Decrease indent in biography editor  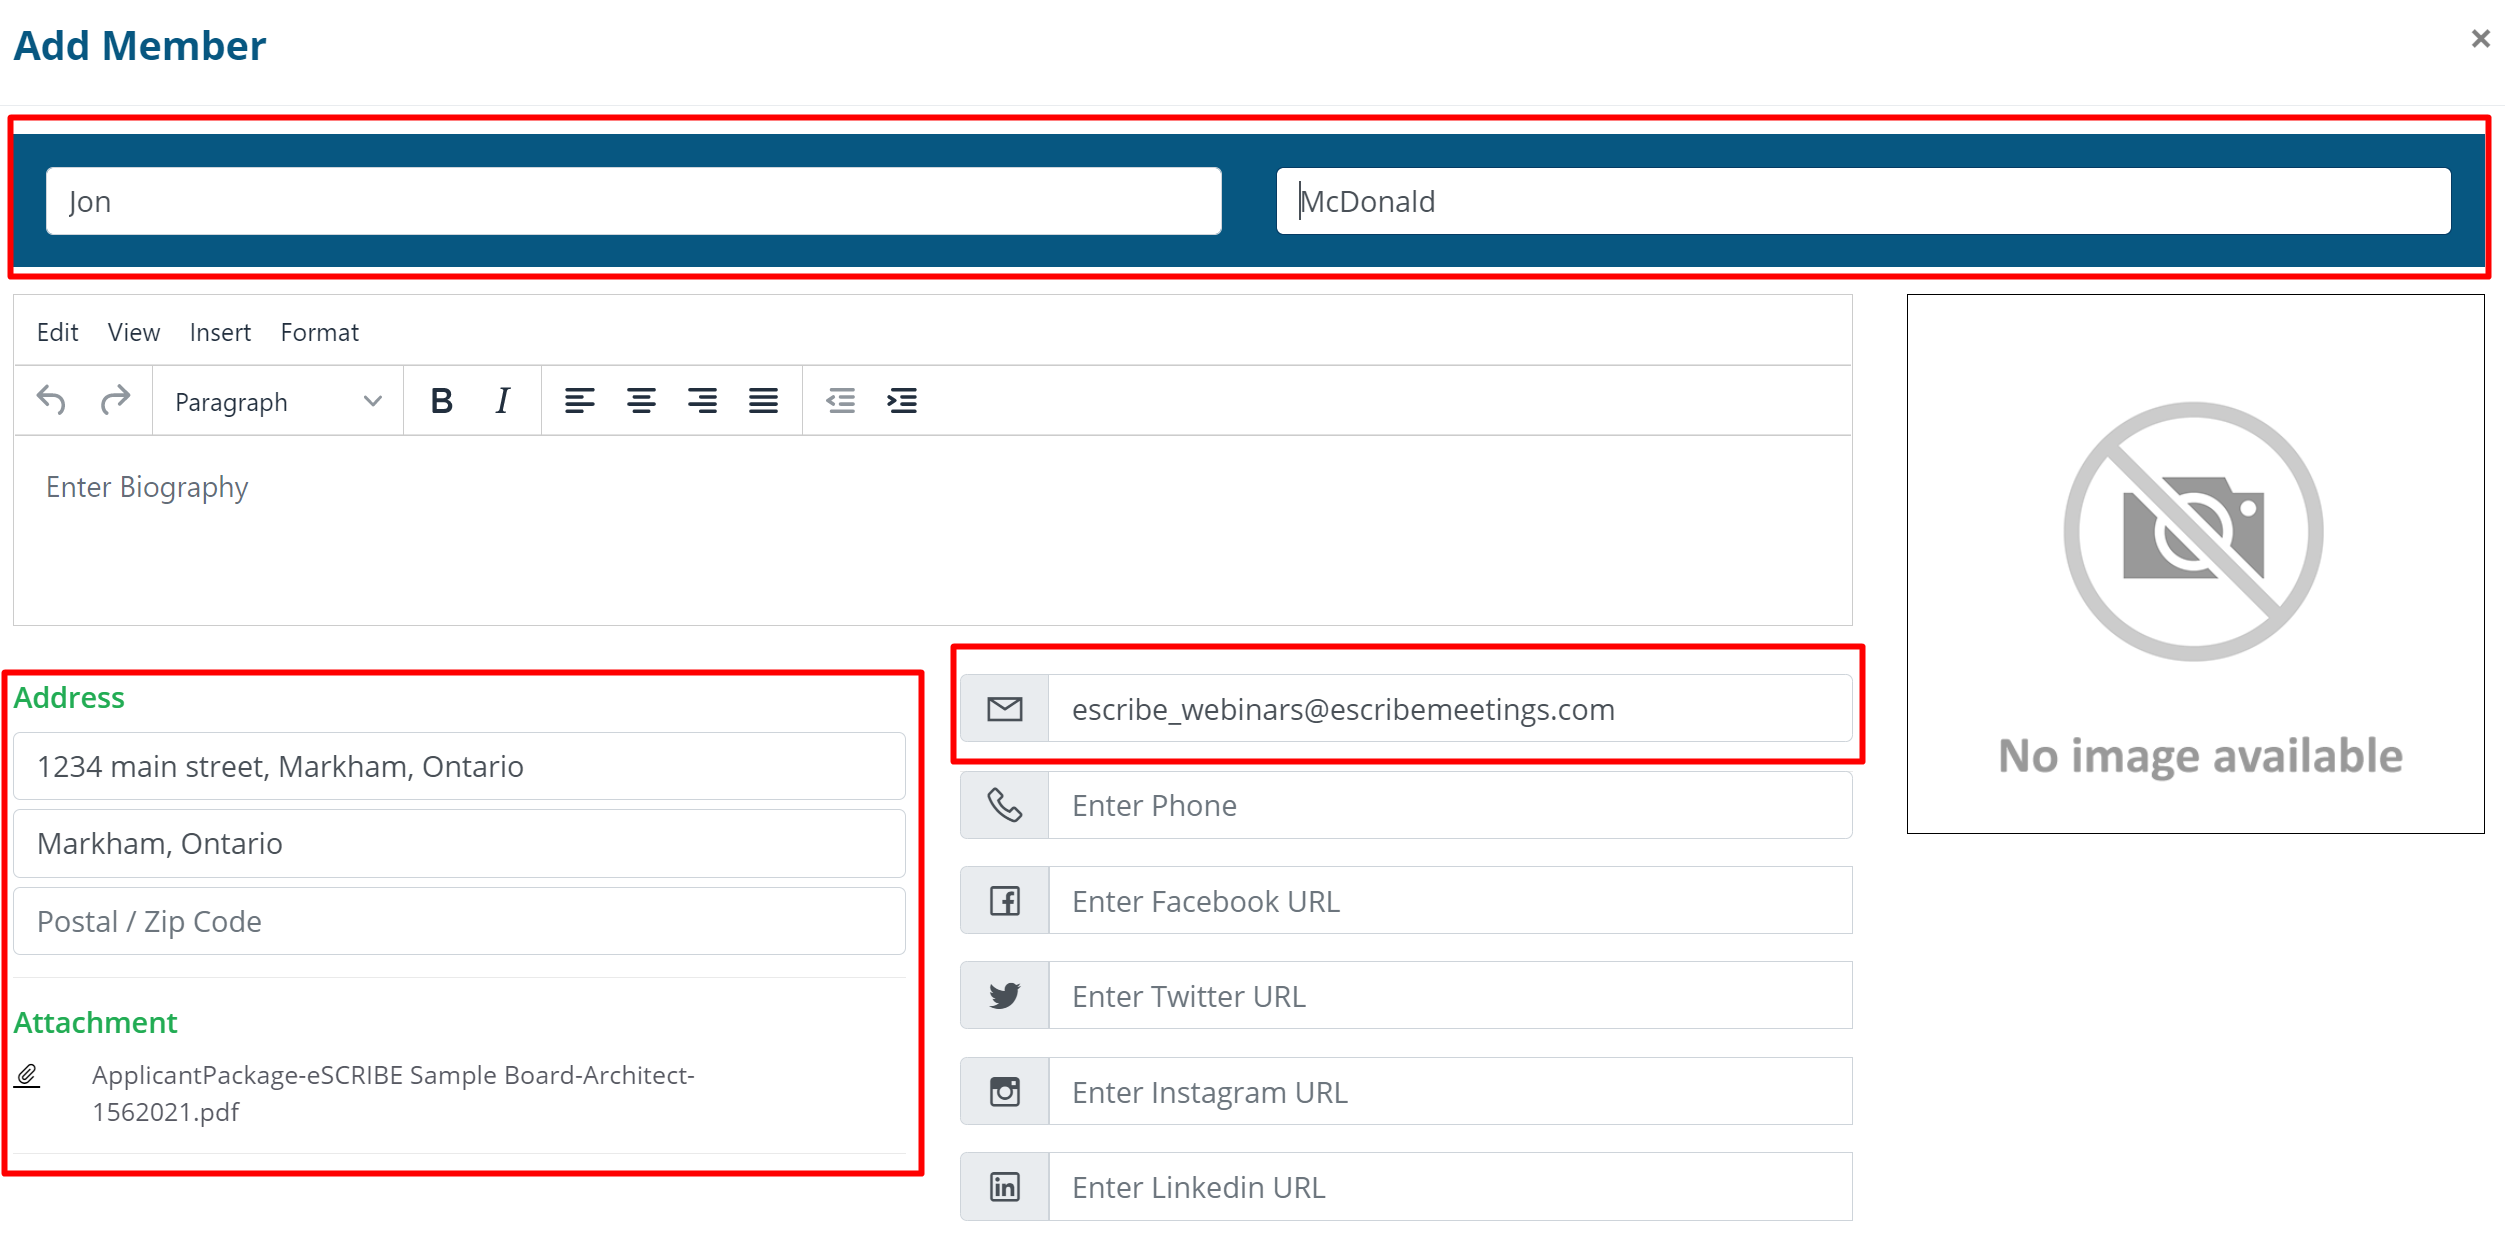pyautogui.click(x=840, y=401)
